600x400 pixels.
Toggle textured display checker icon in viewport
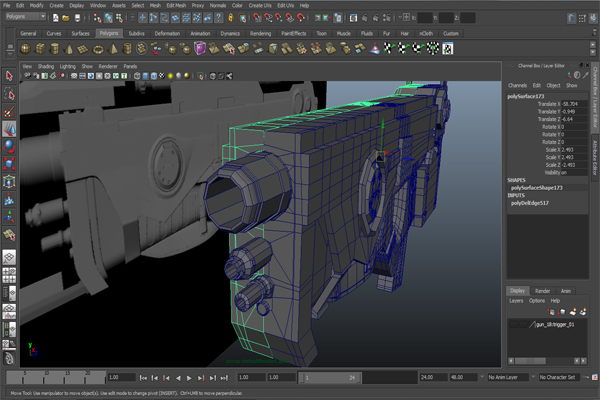(162, 76)
